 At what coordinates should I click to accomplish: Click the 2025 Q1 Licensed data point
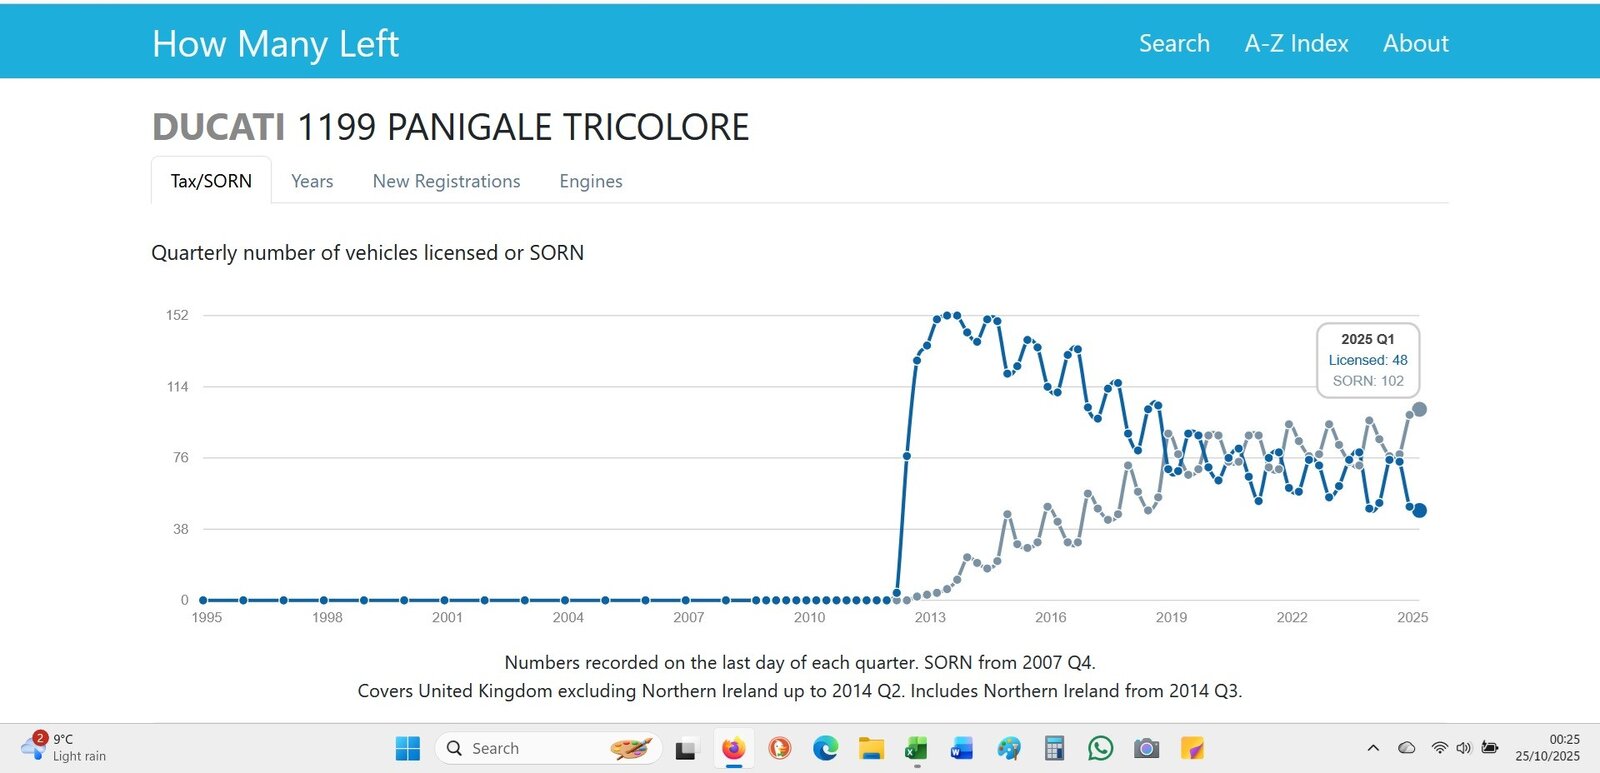pyautogui.click(x=1419, y=511)
